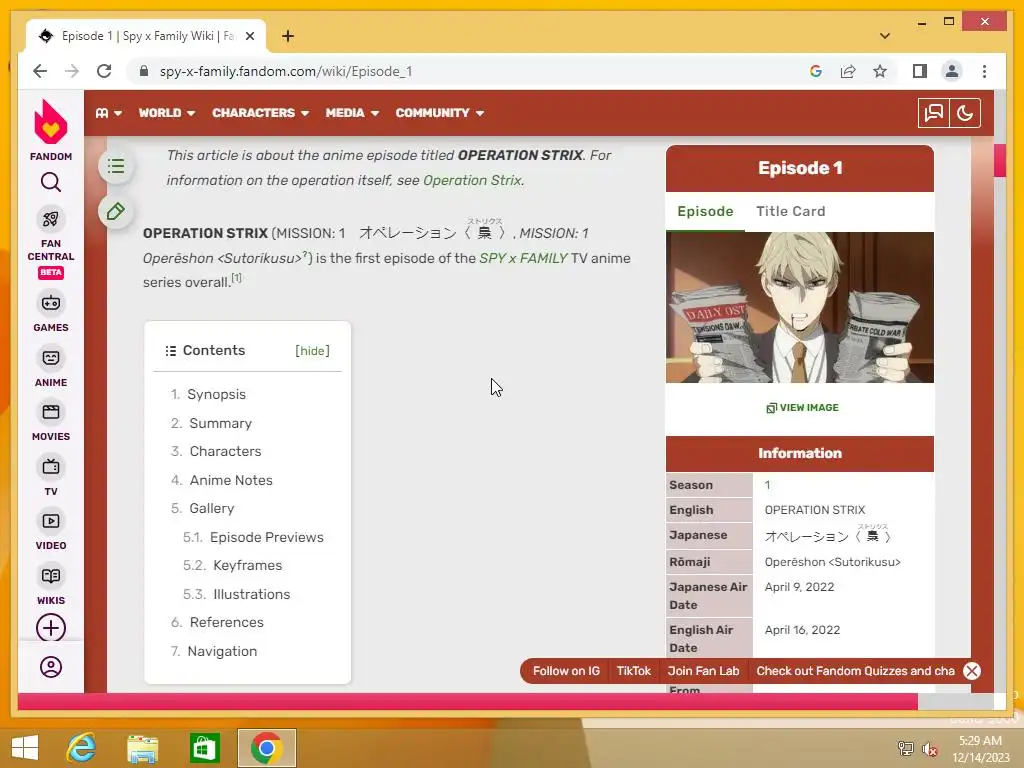
Task: Collapse contents with [hide] link
Action: pos(312,351)
